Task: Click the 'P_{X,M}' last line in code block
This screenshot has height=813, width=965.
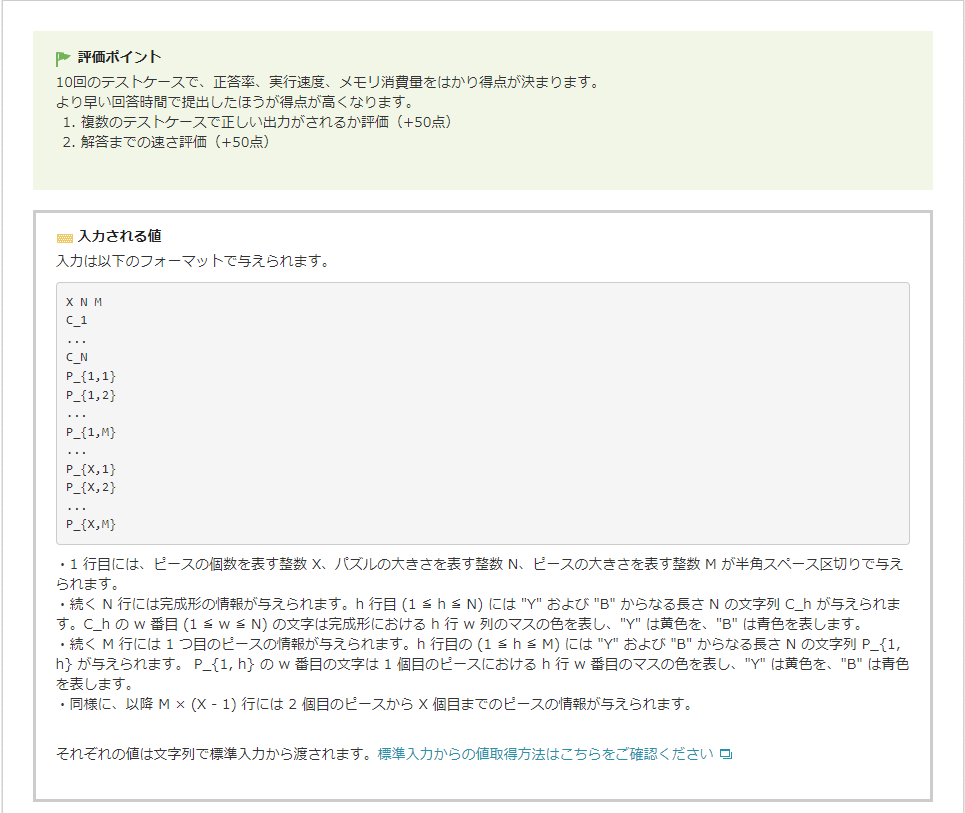Action: pyautogui.click(x=91, y=524)
